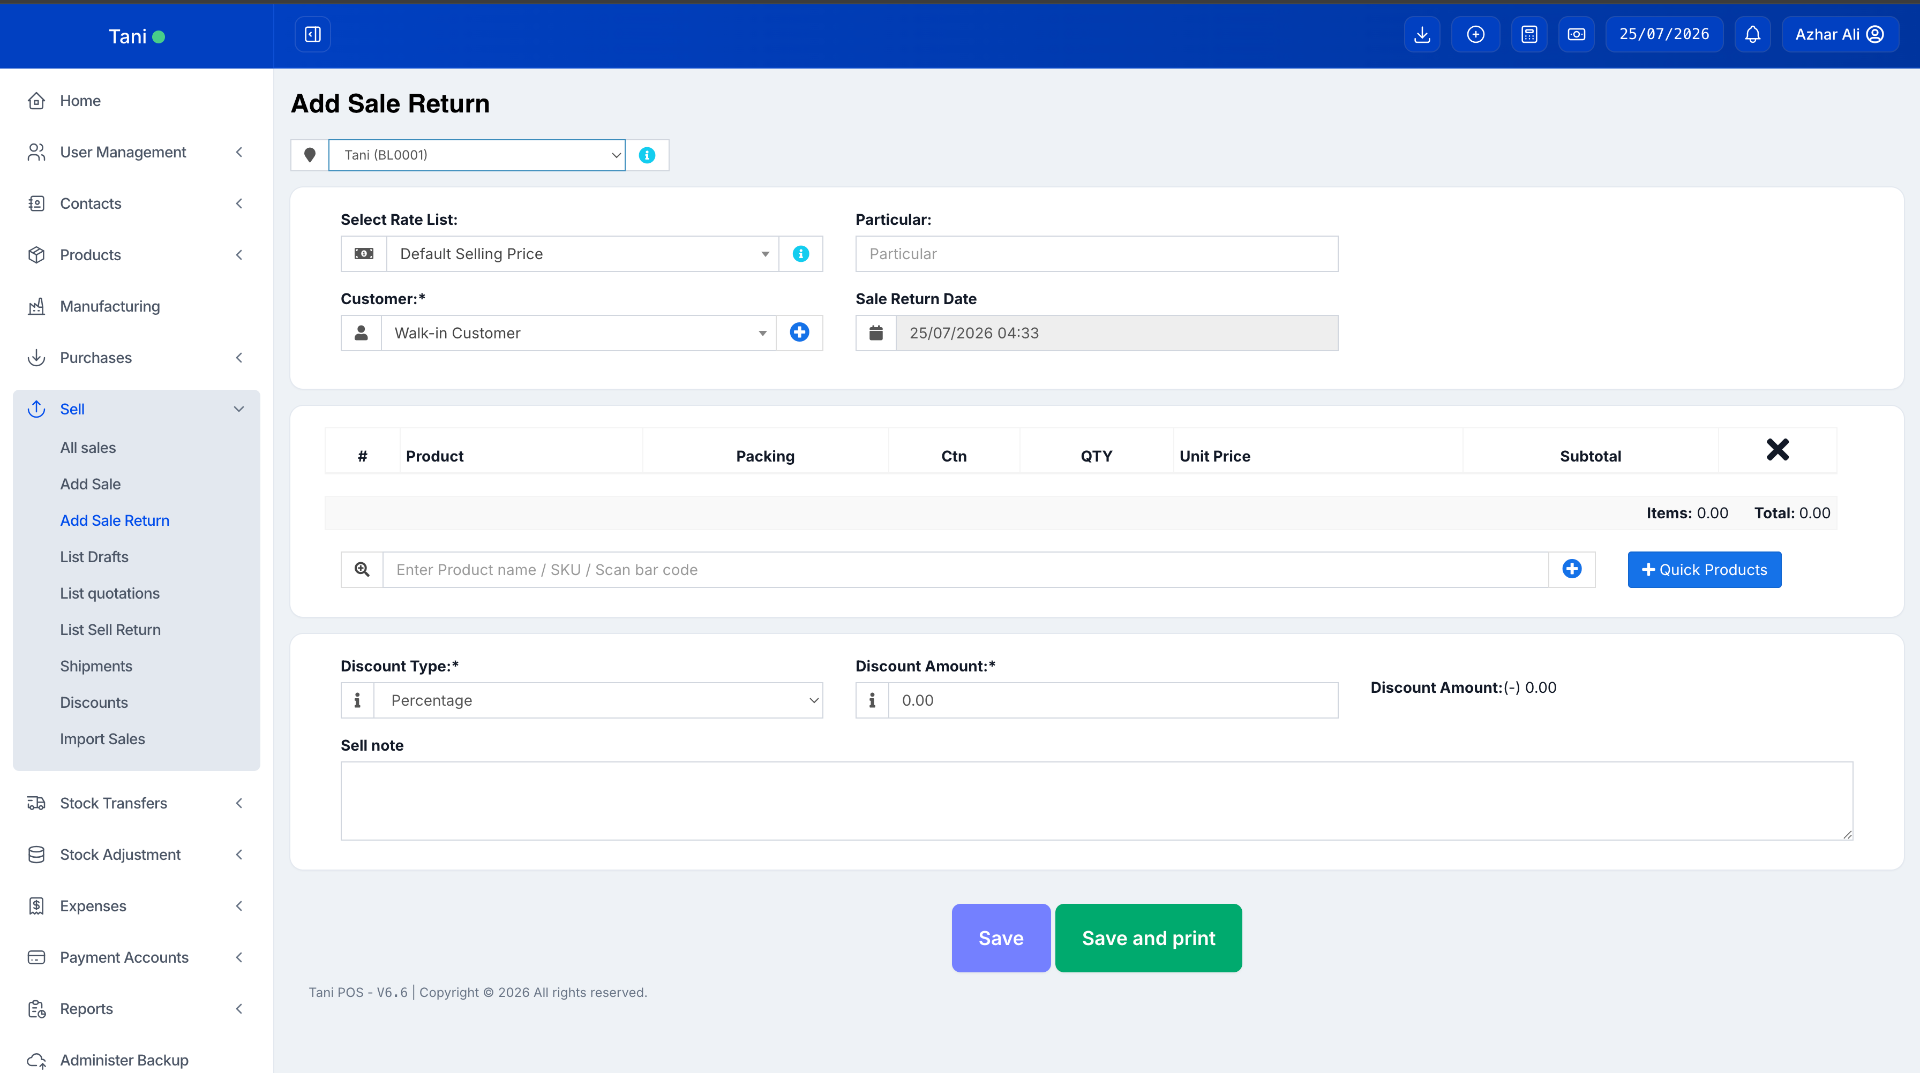The image size is (1920, 1073).
Task: Open List Sell Return
Action: (x=110, y=630)
